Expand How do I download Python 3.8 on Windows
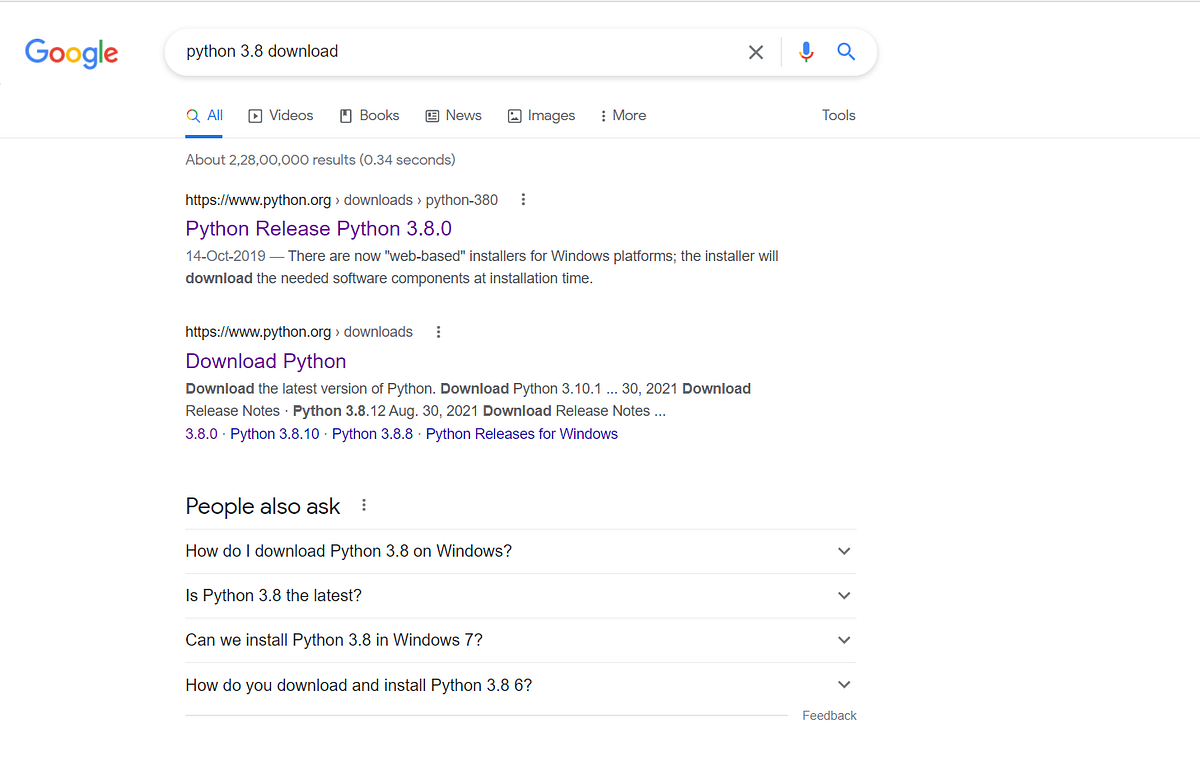Image resolution: width=1200 pixels, height=770 pixels. 520,551
